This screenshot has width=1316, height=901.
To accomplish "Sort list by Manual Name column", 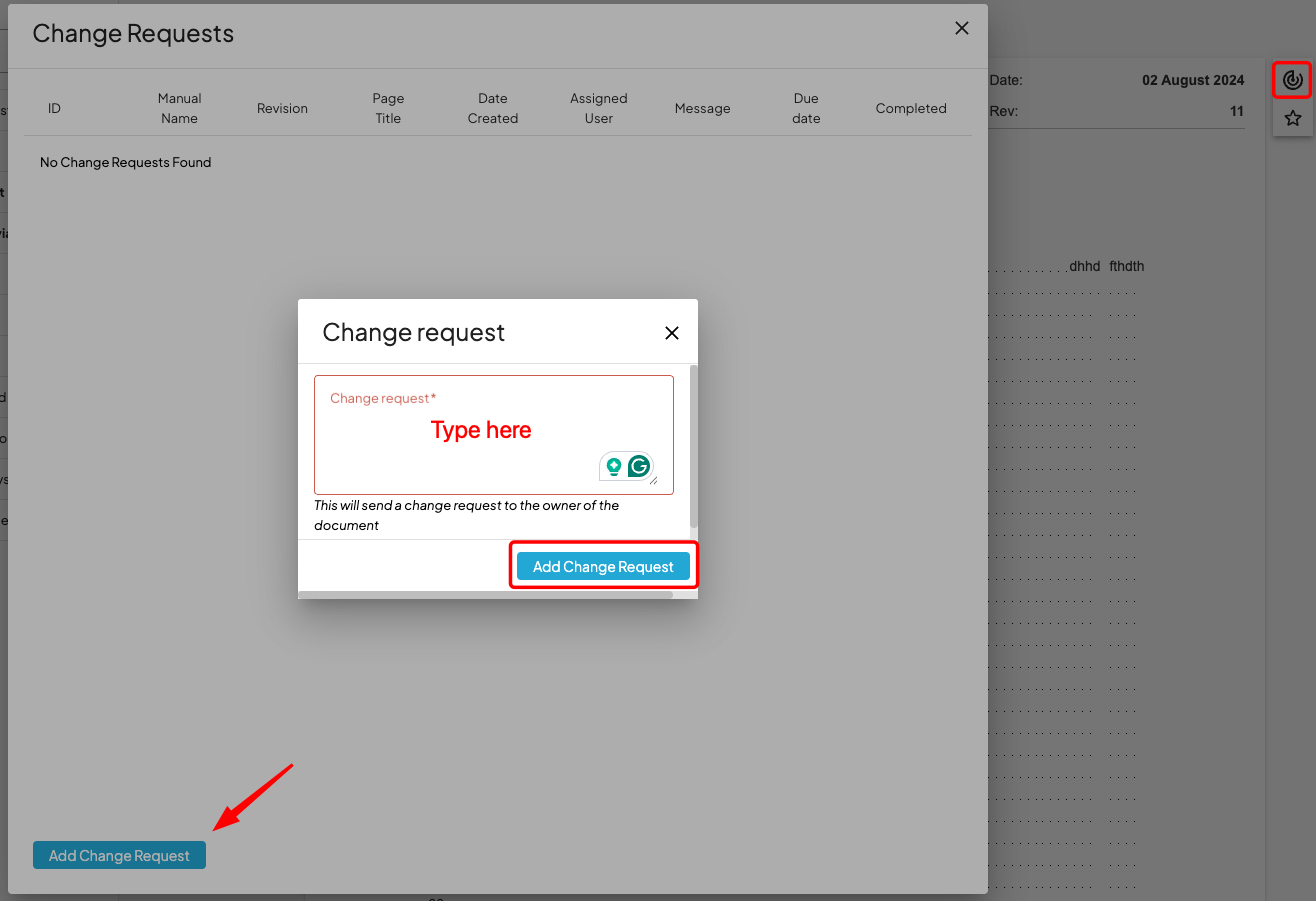I will tap(179, 108).
